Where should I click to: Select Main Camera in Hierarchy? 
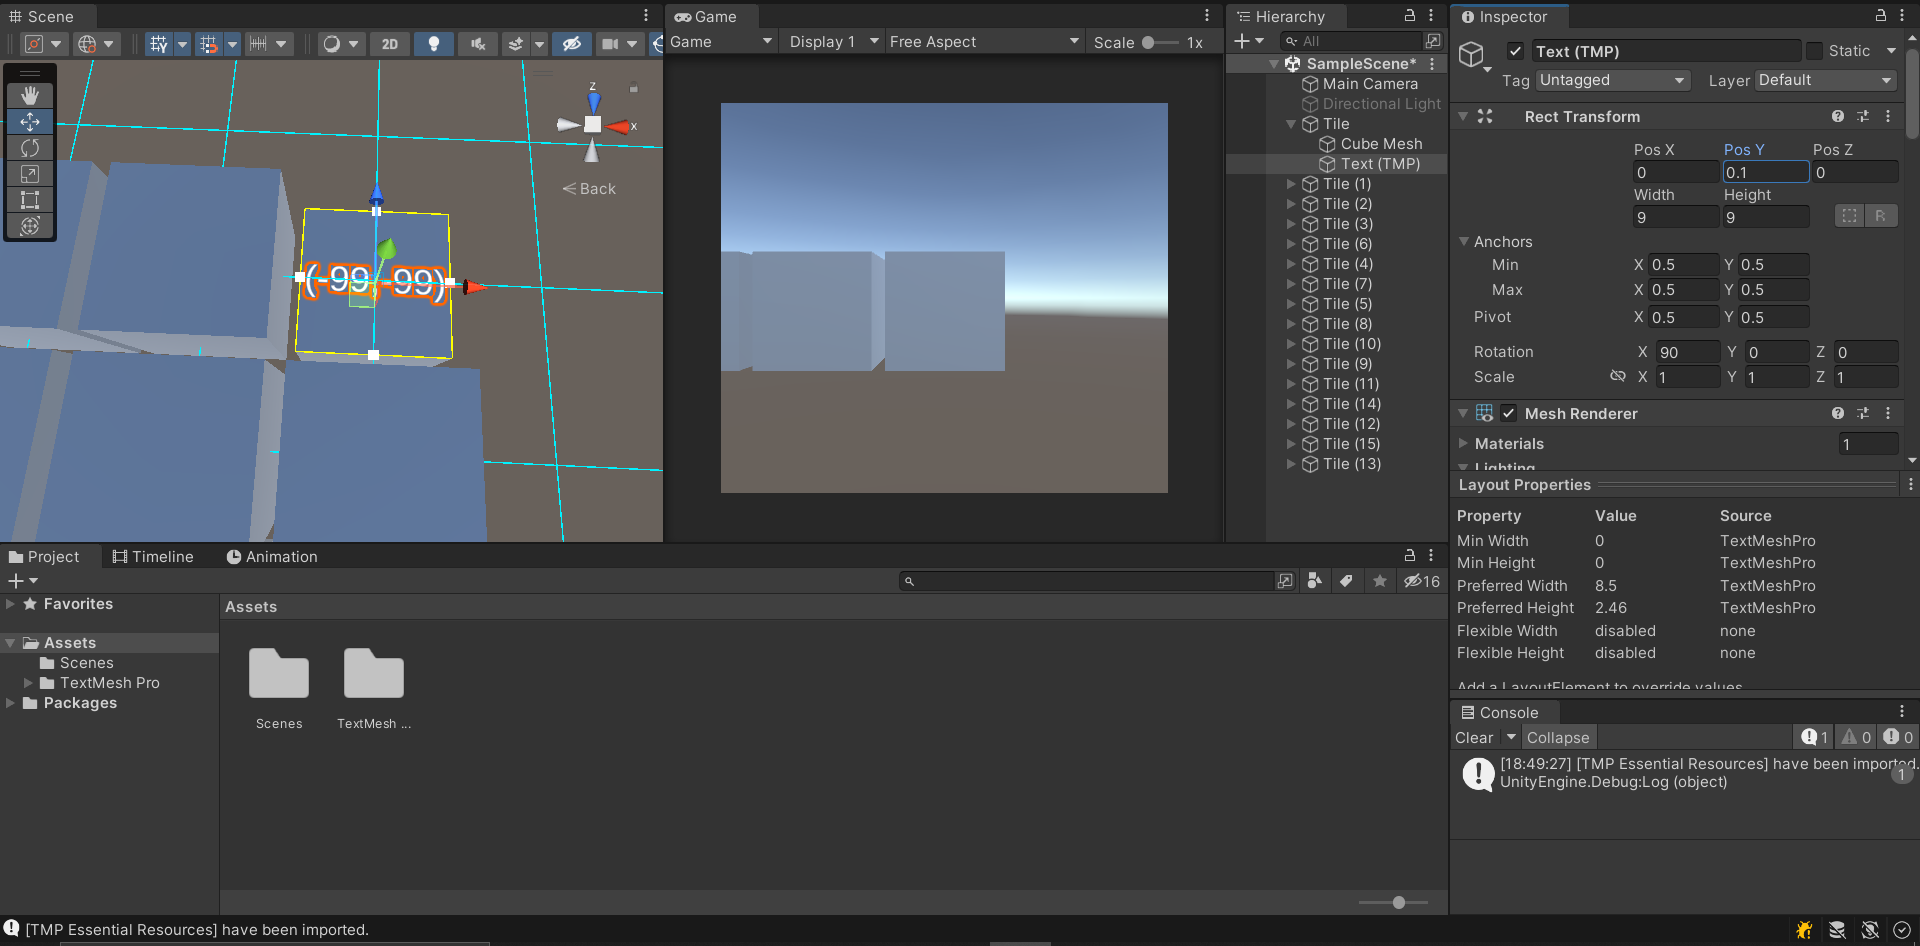point(1370,84)
